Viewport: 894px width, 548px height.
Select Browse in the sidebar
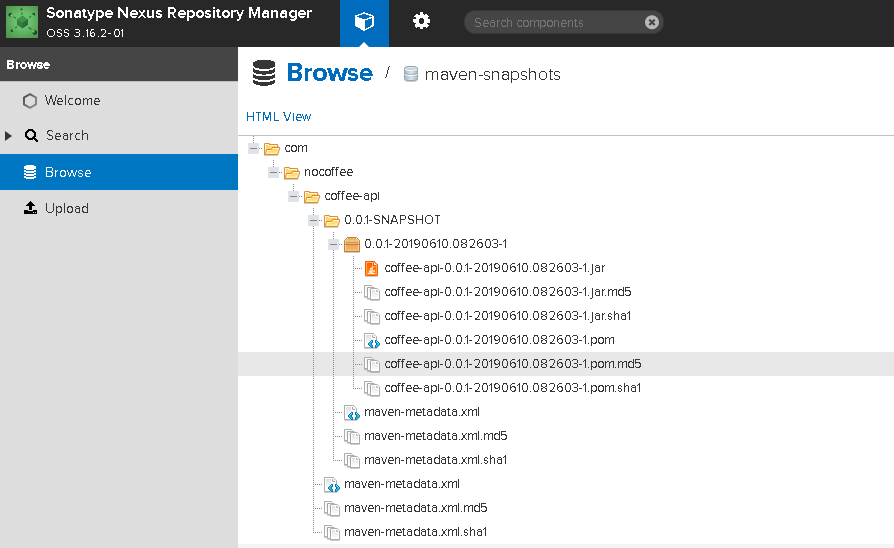[119, 172]
